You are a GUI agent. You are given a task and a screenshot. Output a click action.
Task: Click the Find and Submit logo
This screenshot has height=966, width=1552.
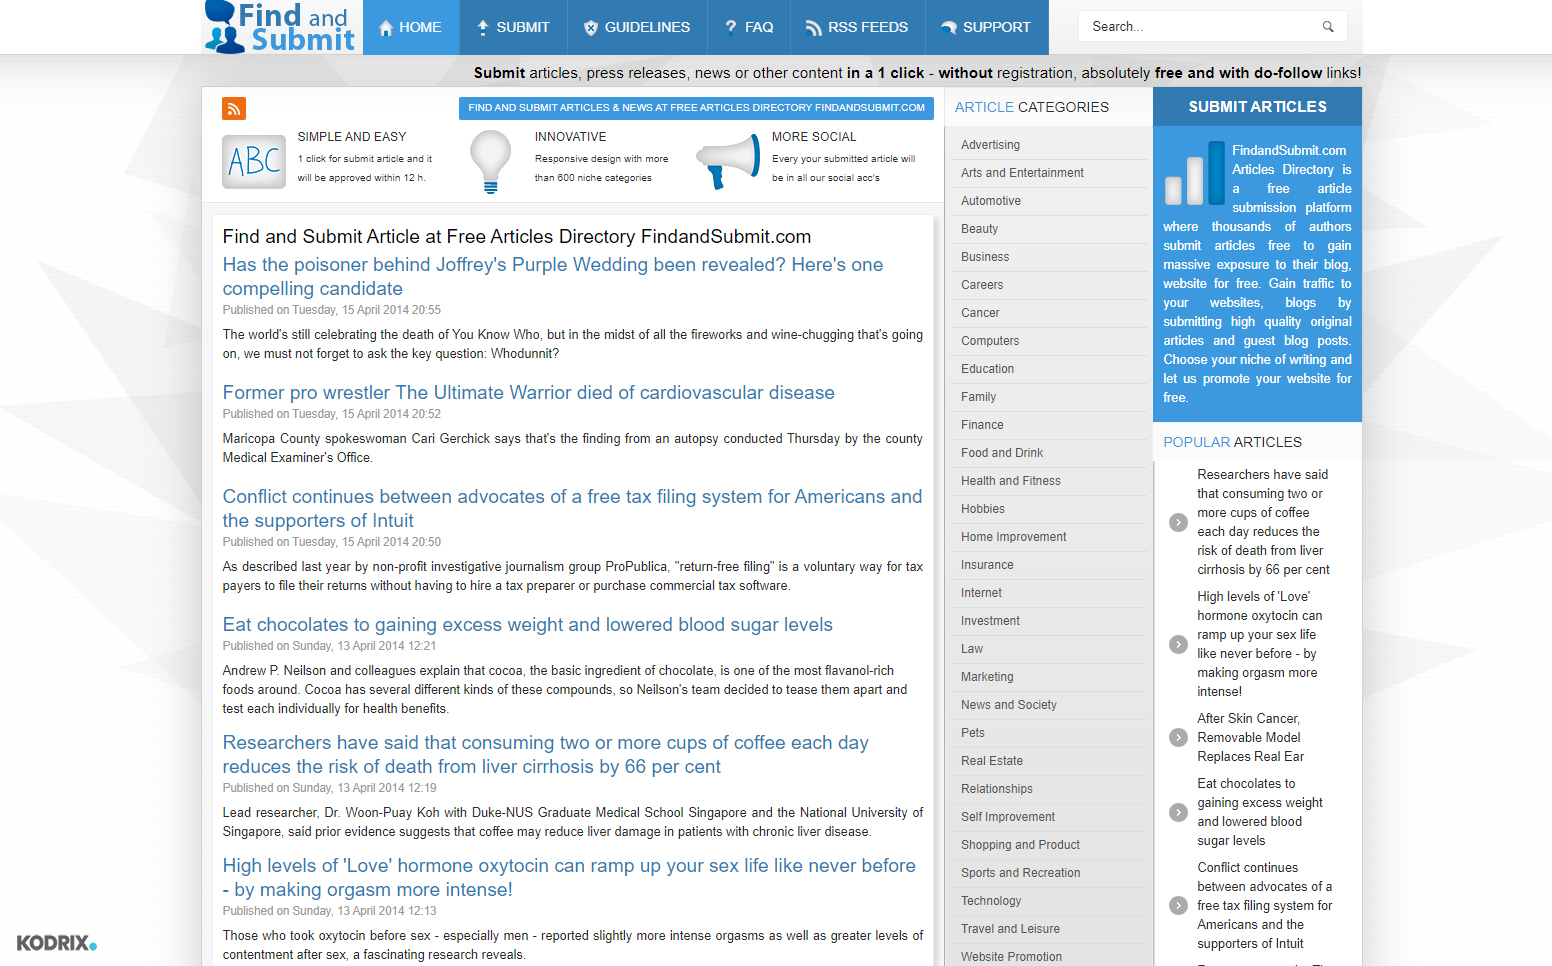coord(279,27)
